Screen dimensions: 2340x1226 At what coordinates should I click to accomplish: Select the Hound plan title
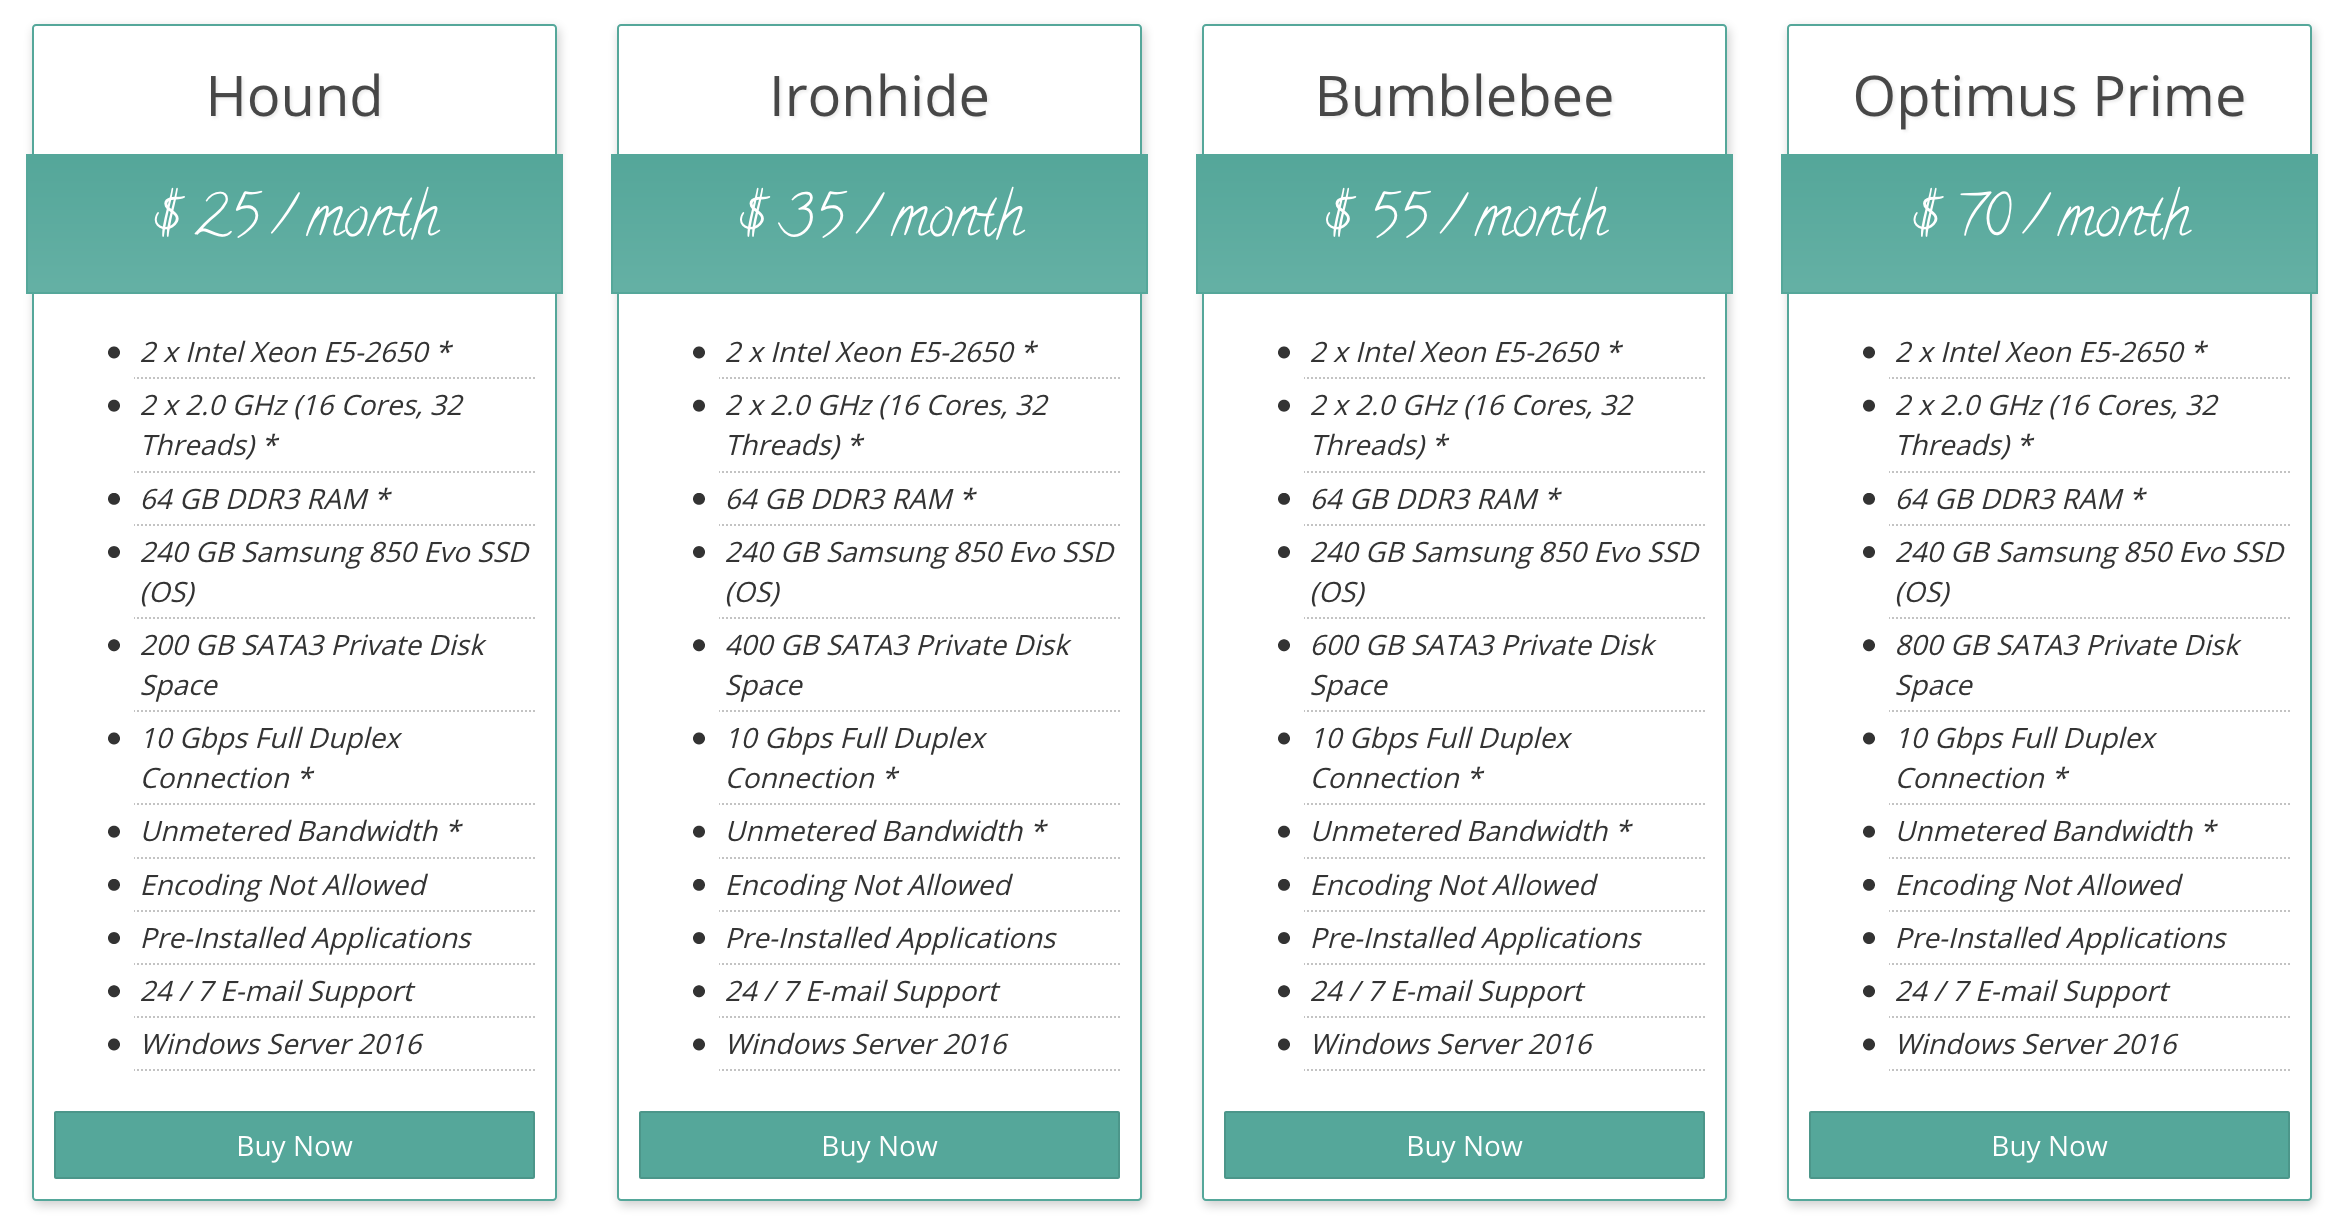[x=294, y=96]
